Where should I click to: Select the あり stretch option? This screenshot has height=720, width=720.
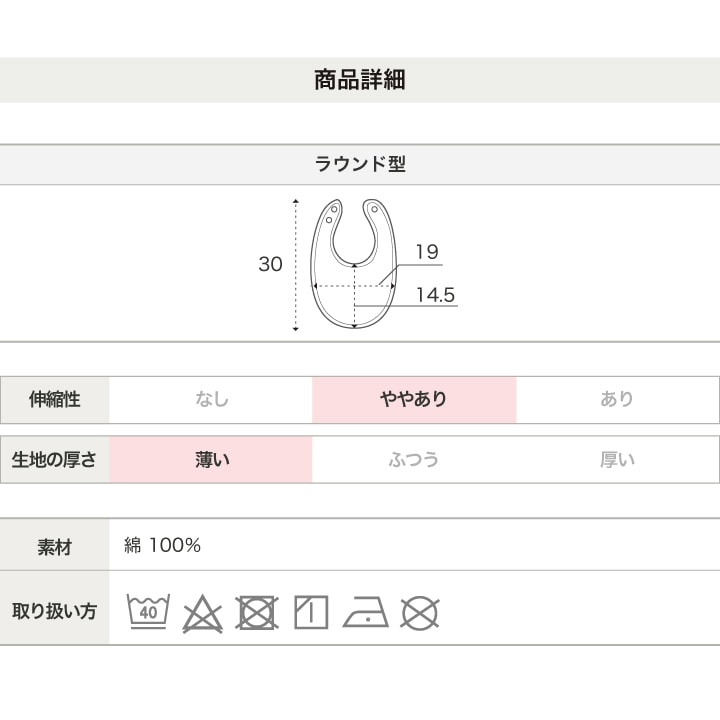pyautogui.click(x=617, y=399)
